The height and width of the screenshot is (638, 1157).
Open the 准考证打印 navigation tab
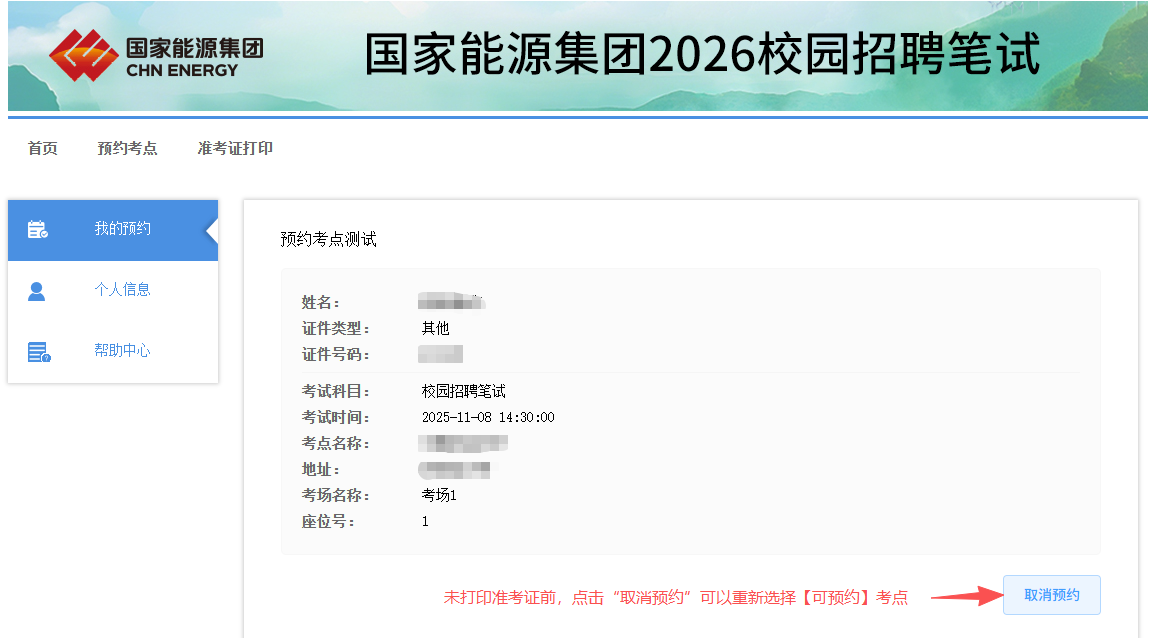[235, 148]
